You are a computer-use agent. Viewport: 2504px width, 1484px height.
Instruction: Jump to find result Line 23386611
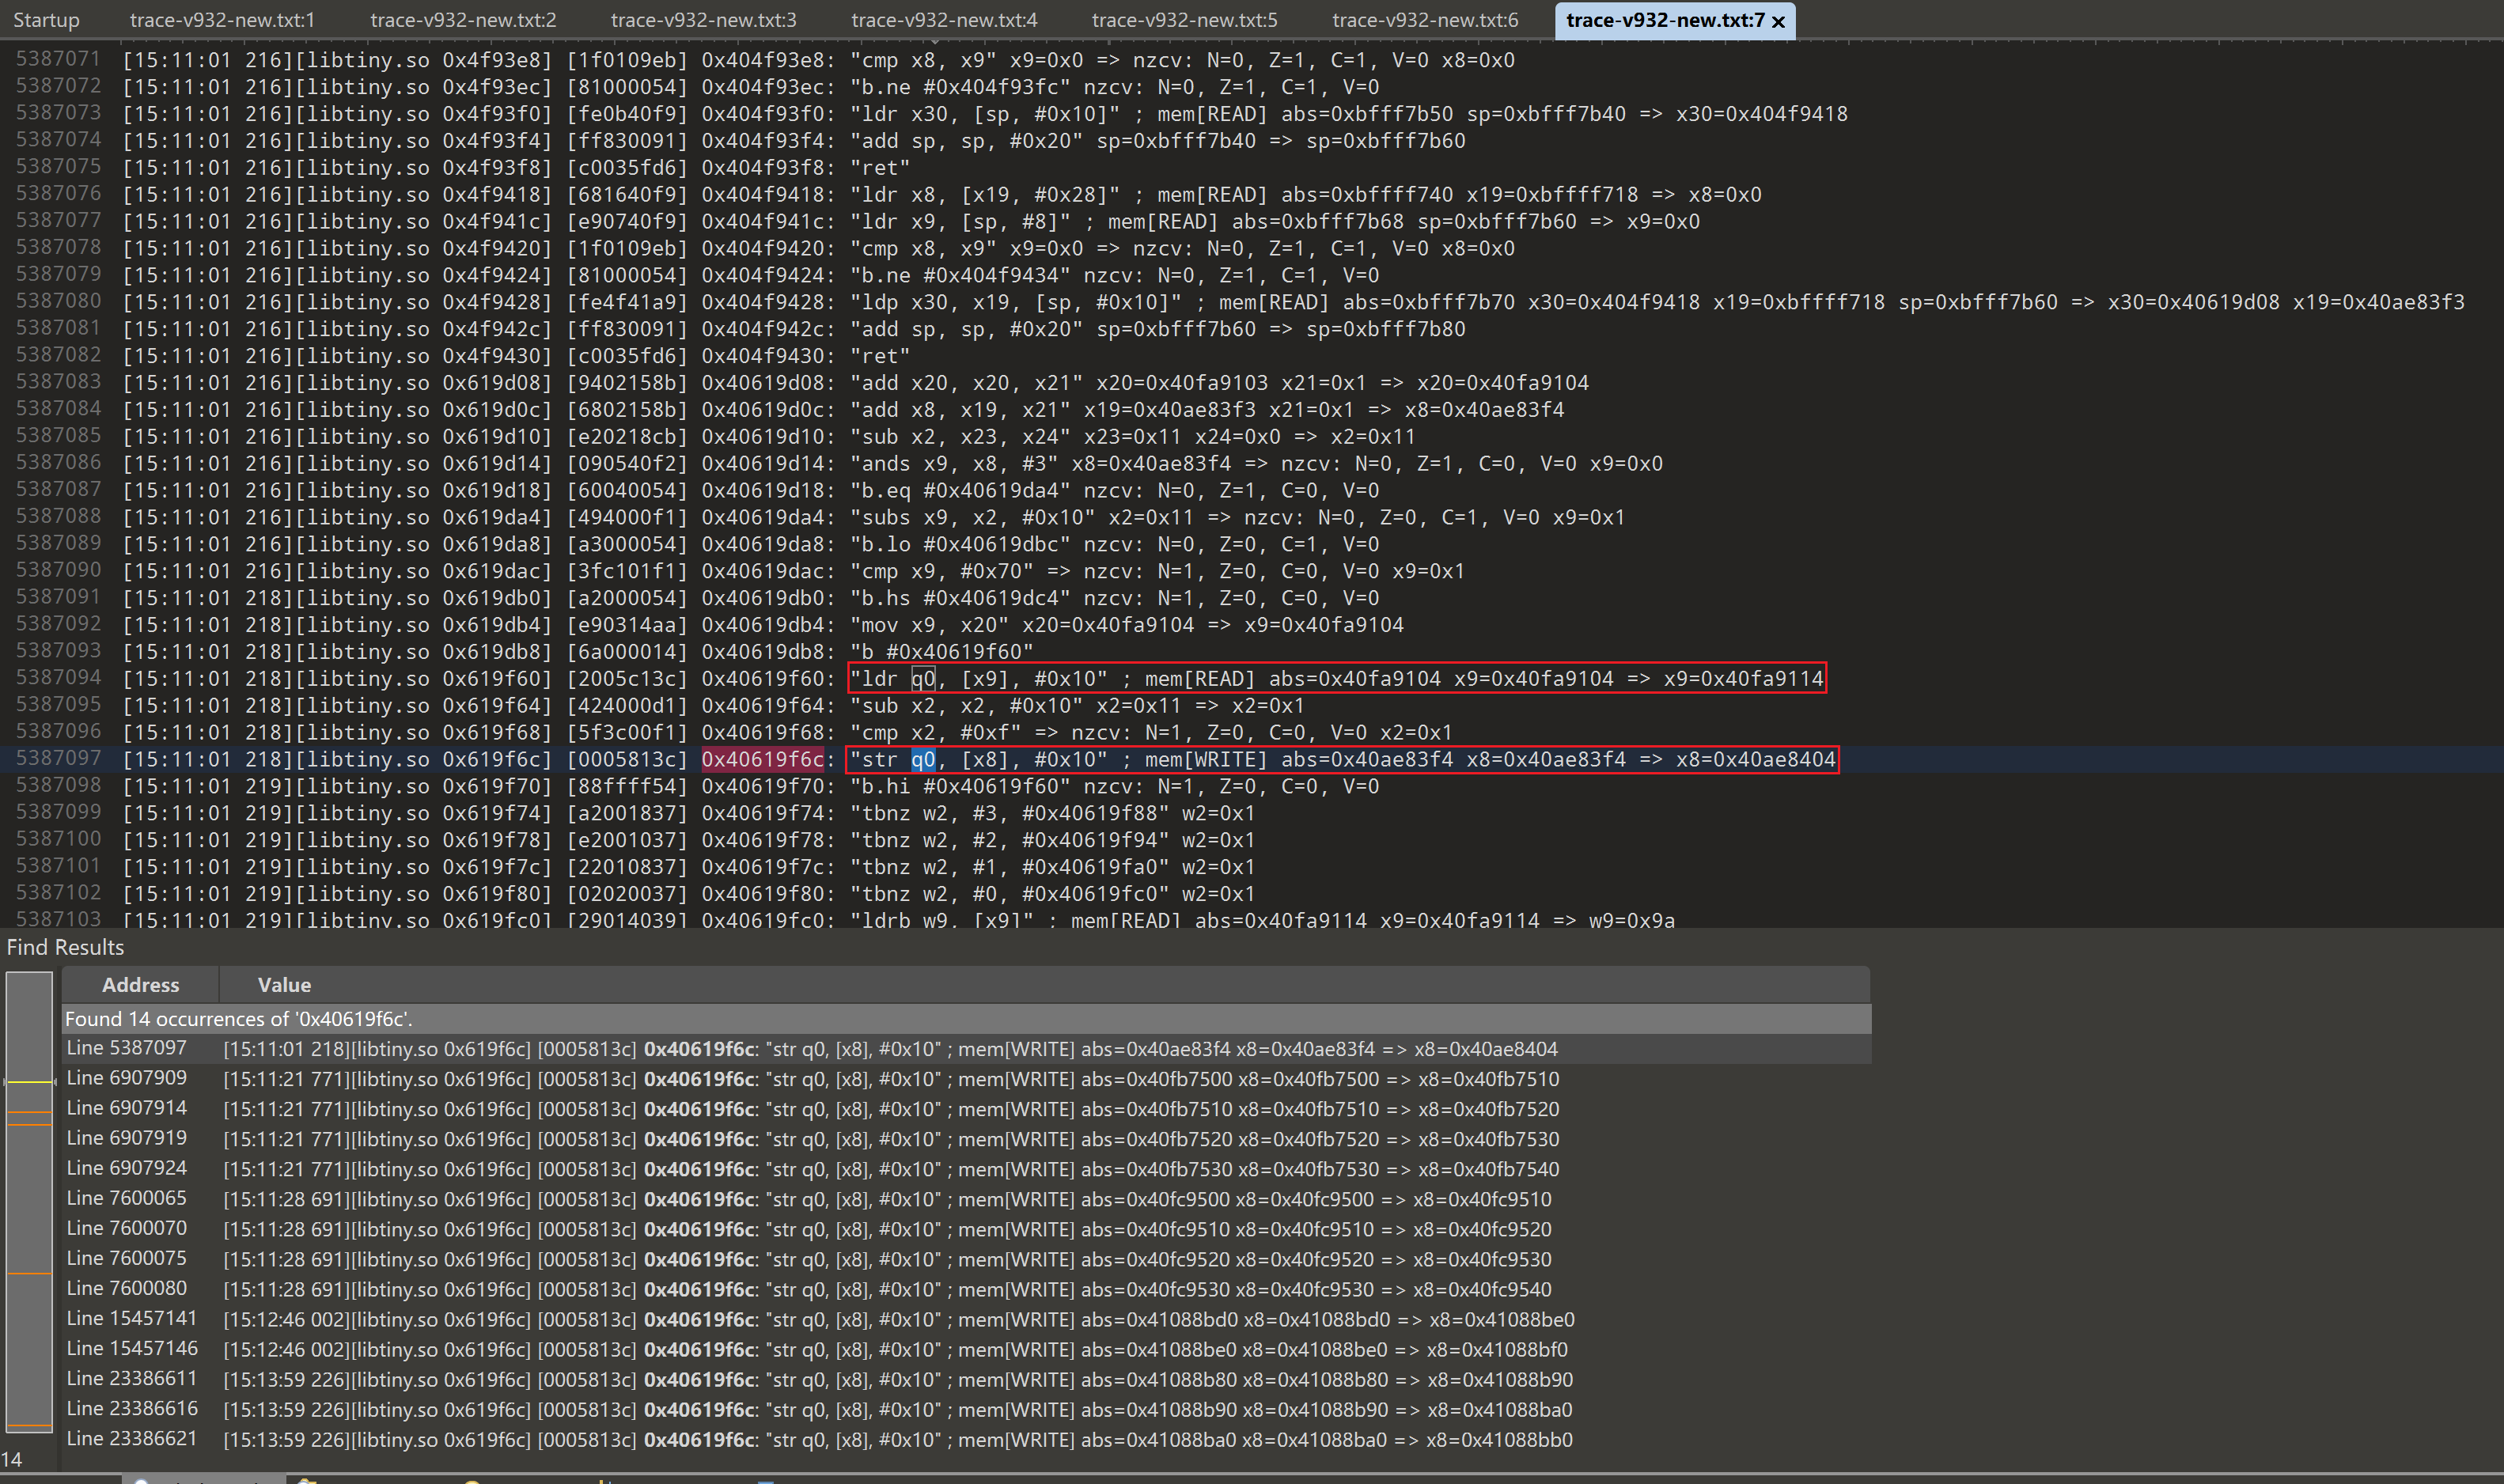(966, 1379)
